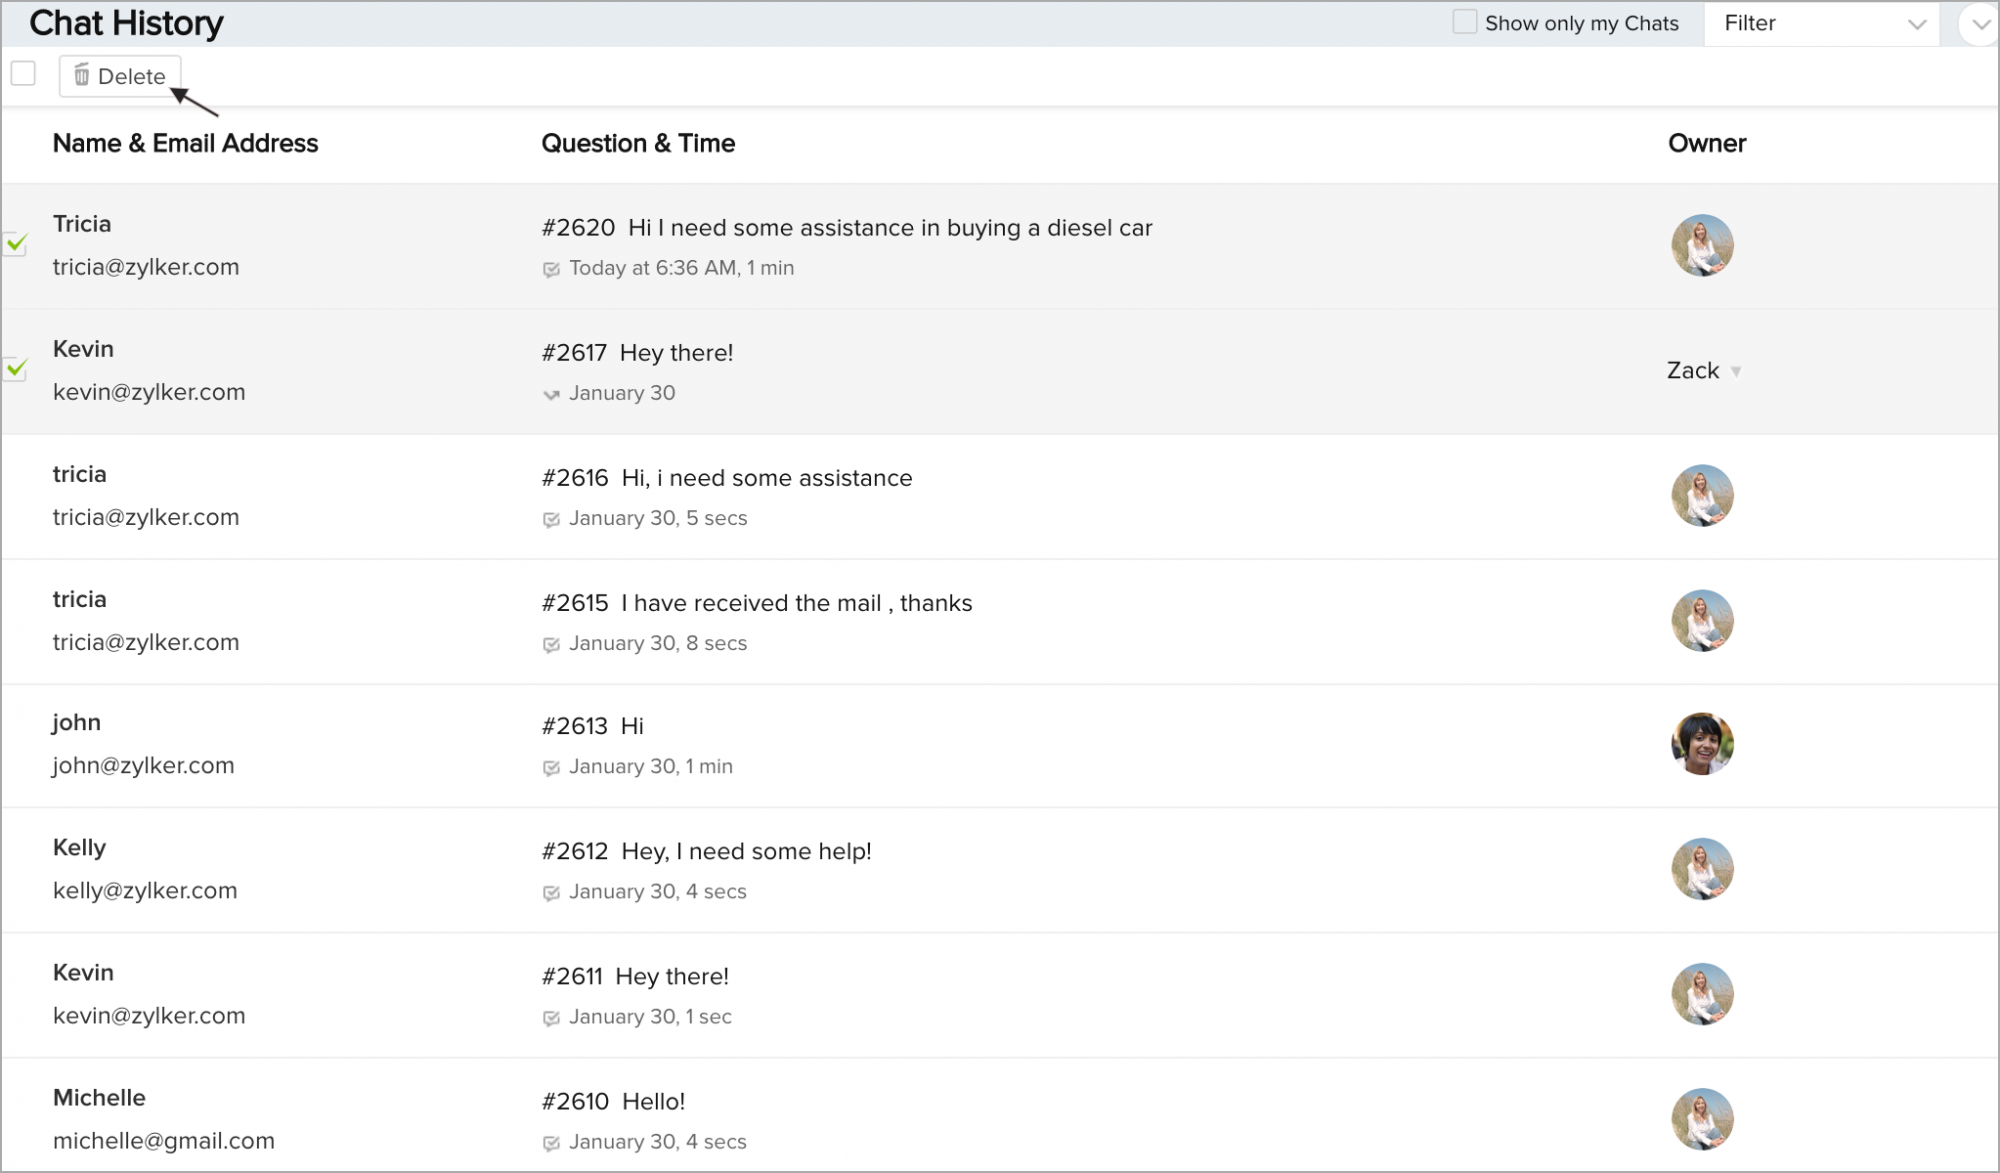This screenshot has width=2000, height=1173.
Task: Open chat '#2616 Hi, i need some assistance'
Action: (727, 478)
